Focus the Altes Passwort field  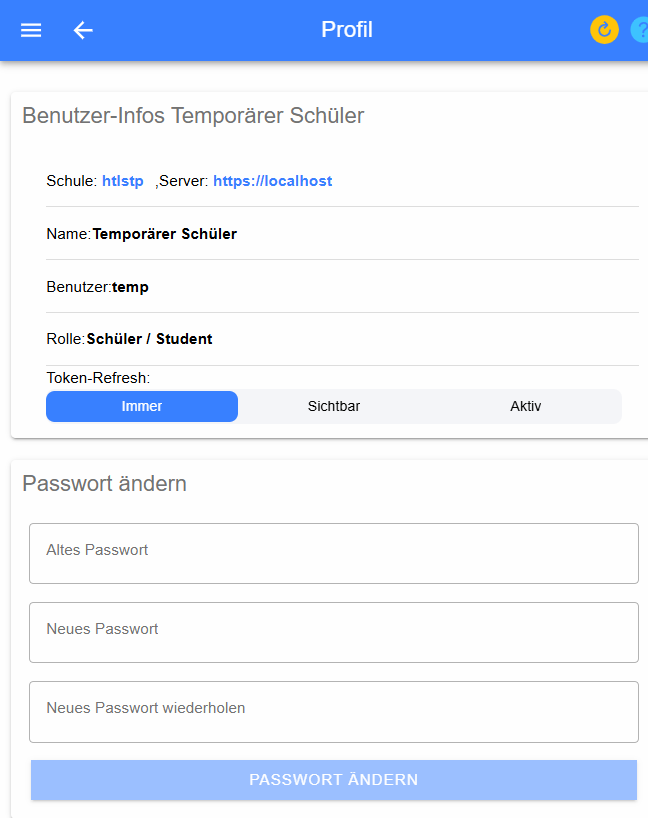[x=334, y=553]
